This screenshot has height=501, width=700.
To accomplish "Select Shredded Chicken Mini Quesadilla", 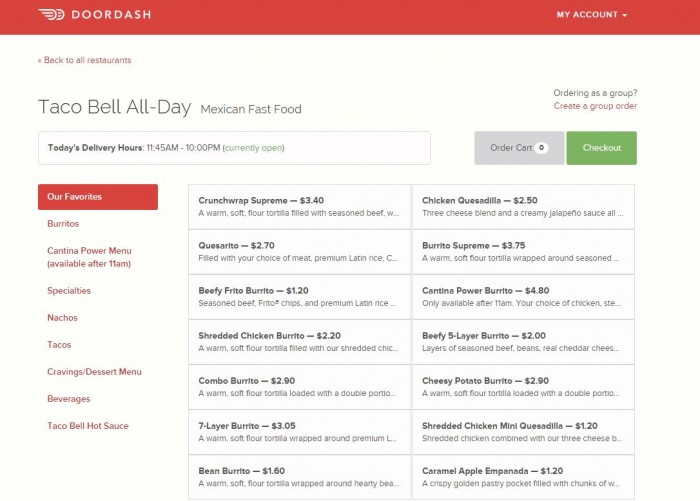I will point(523,432).
